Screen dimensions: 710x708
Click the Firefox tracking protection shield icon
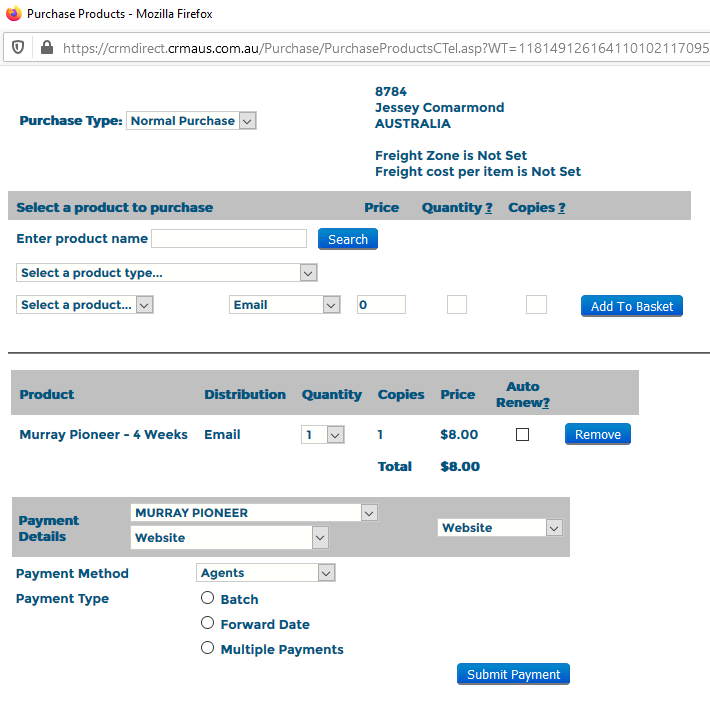pyautogui.click(x=18, y=47)
